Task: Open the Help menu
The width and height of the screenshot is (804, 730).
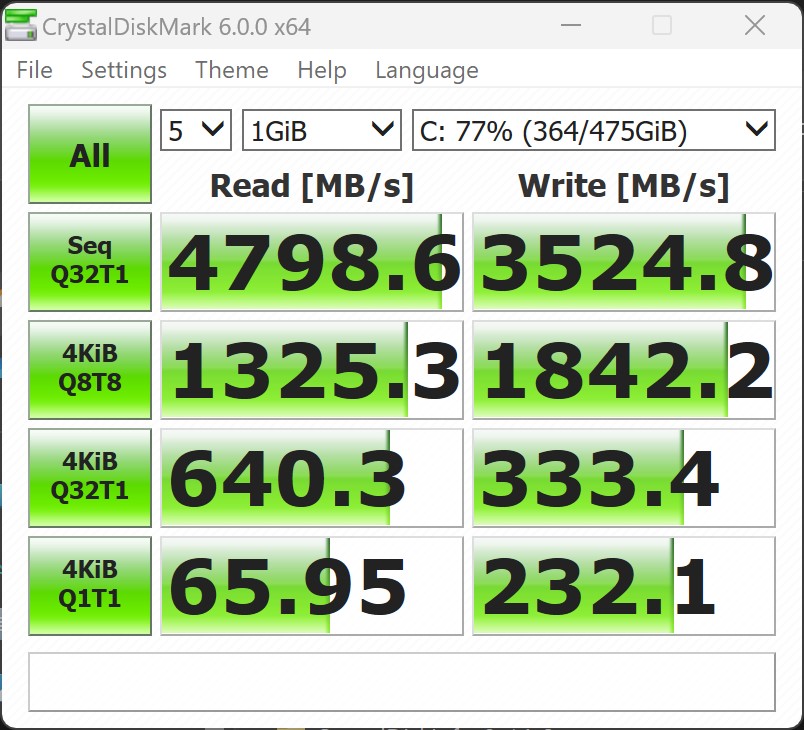Action: [322, 70]
